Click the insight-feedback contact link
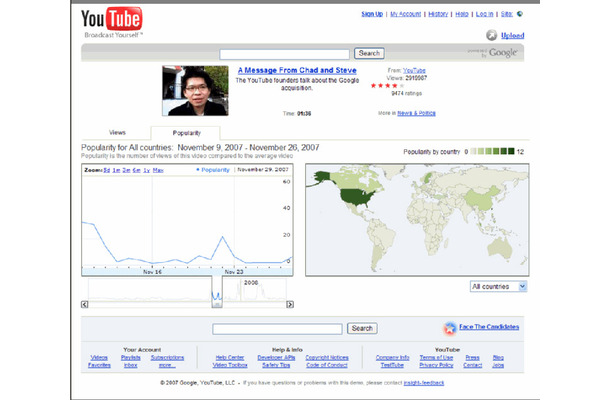 (x=424, y=383)
